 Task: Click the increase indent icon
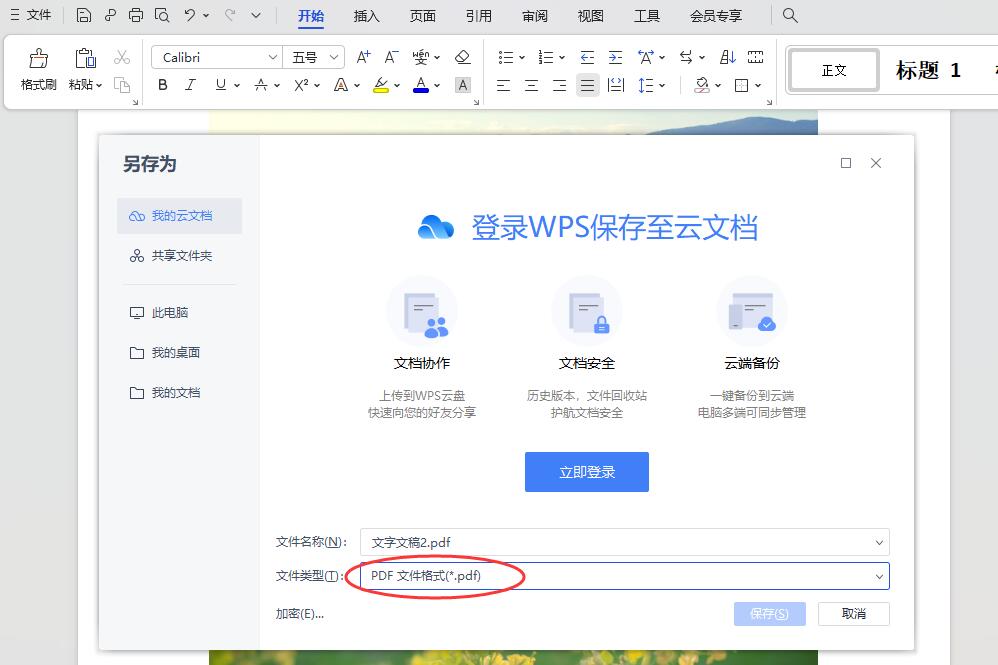[x=615, y=57]
